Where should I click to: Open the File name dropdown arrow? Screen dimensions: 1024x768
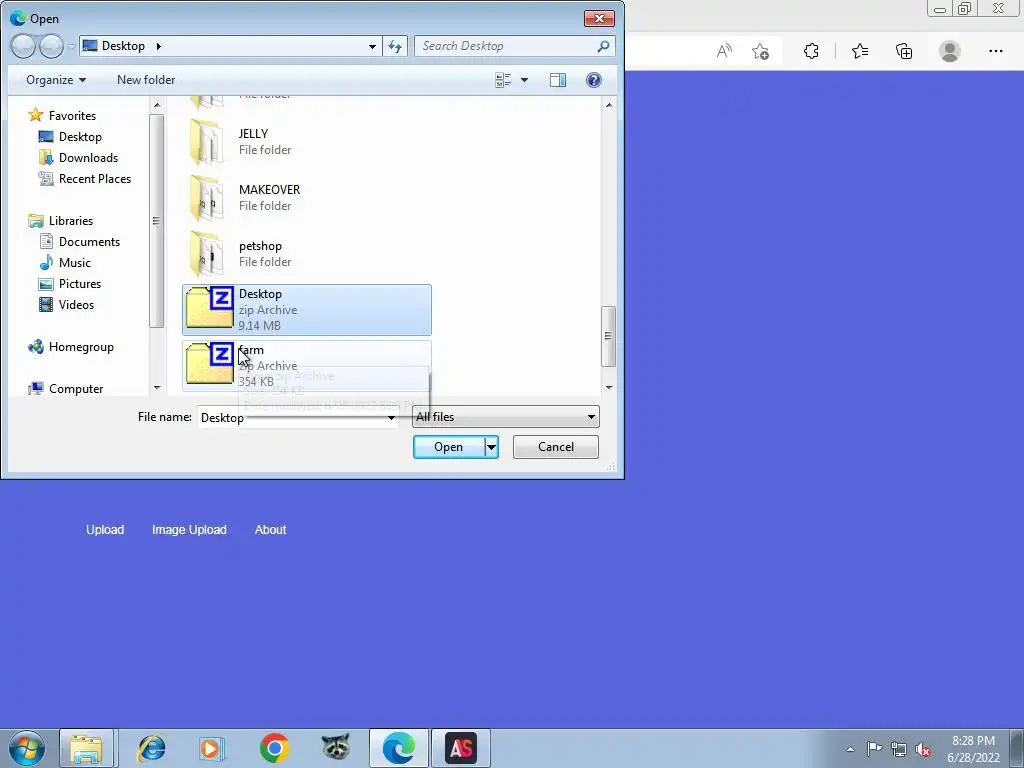point(391,417)
